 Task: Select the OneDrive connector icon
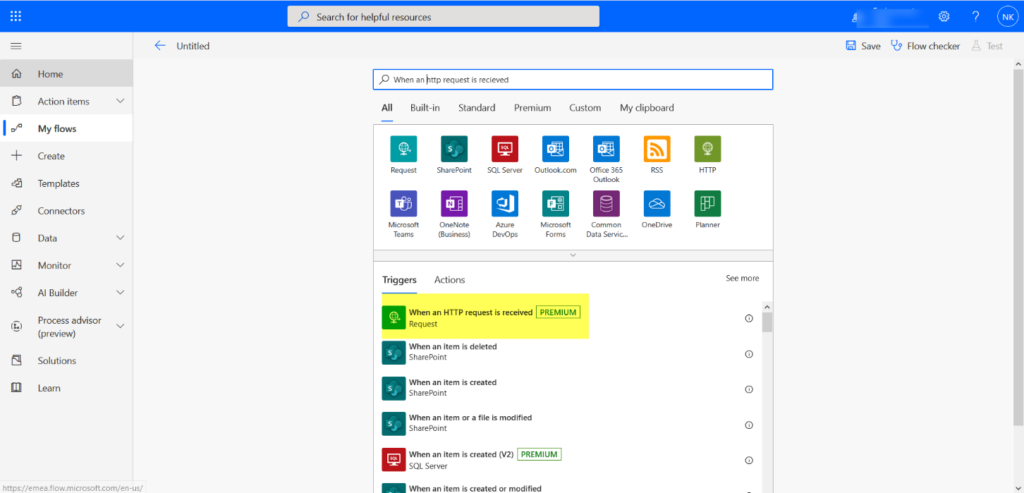coord(657,204)
